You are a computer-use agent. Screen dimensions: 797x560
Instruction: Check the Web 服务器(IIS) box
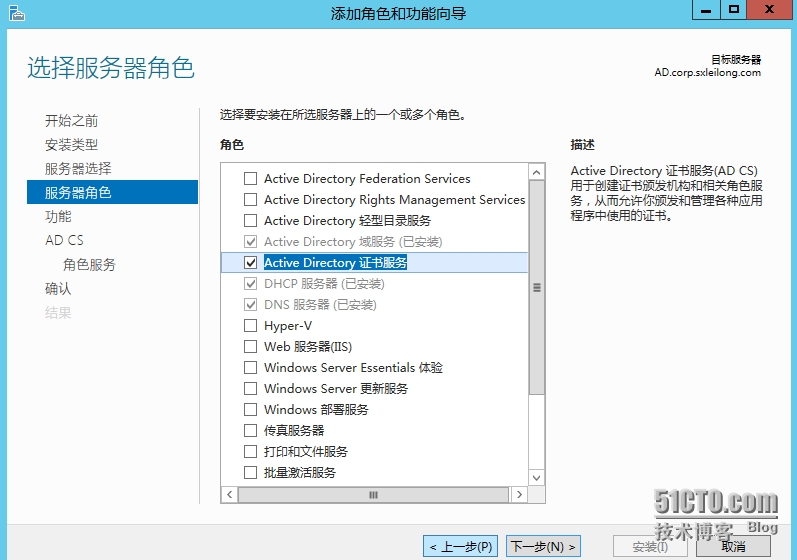251,347
